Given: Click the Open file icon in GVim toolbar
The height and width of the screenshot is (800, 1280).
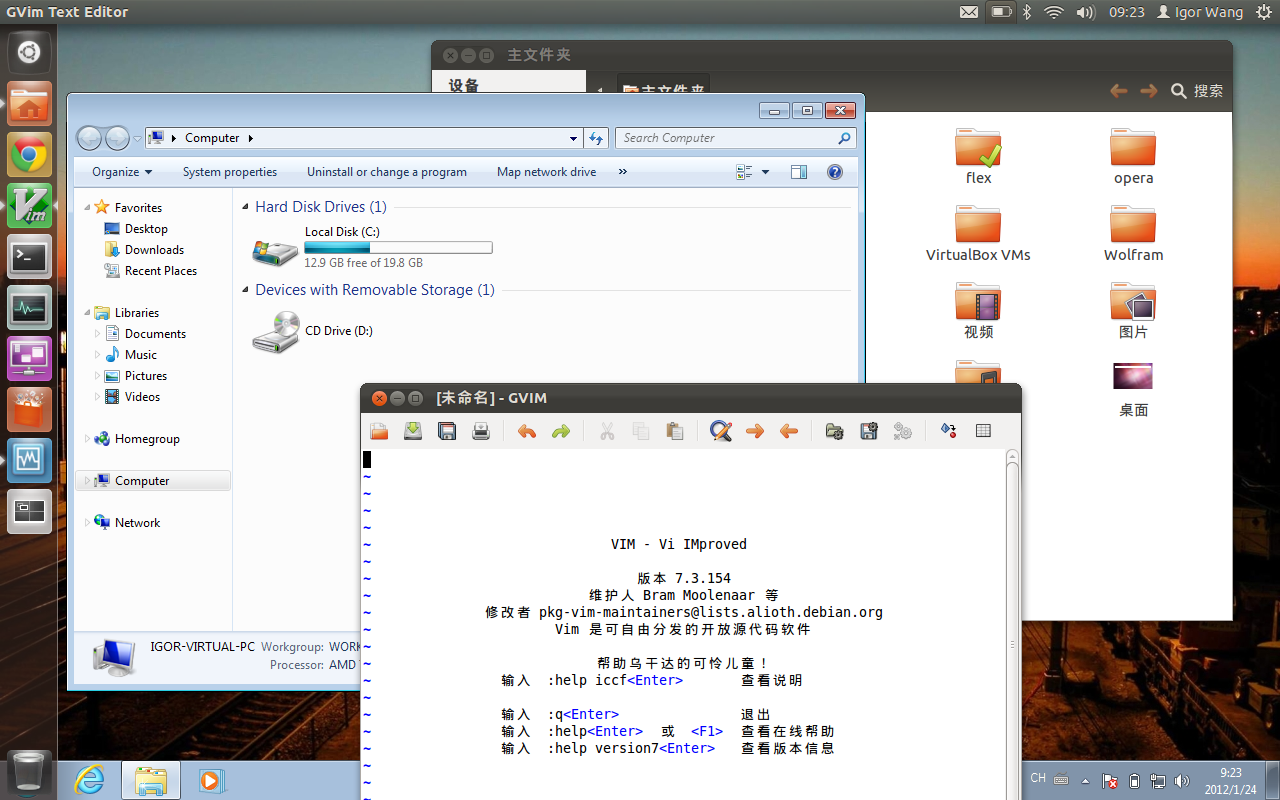Looking at the screenshot, I should tap(379, 431).
